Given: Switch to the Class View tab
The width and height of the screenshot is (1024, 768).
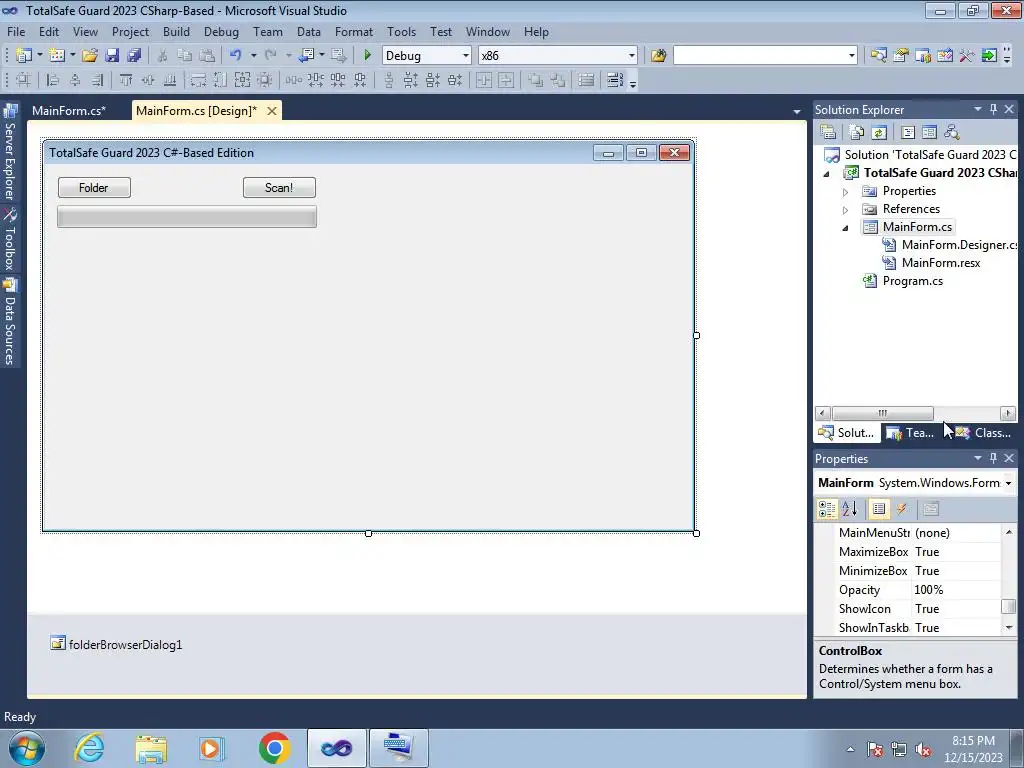Looking at the screenshot, I should pyautogui.click(x=983, y=432).
